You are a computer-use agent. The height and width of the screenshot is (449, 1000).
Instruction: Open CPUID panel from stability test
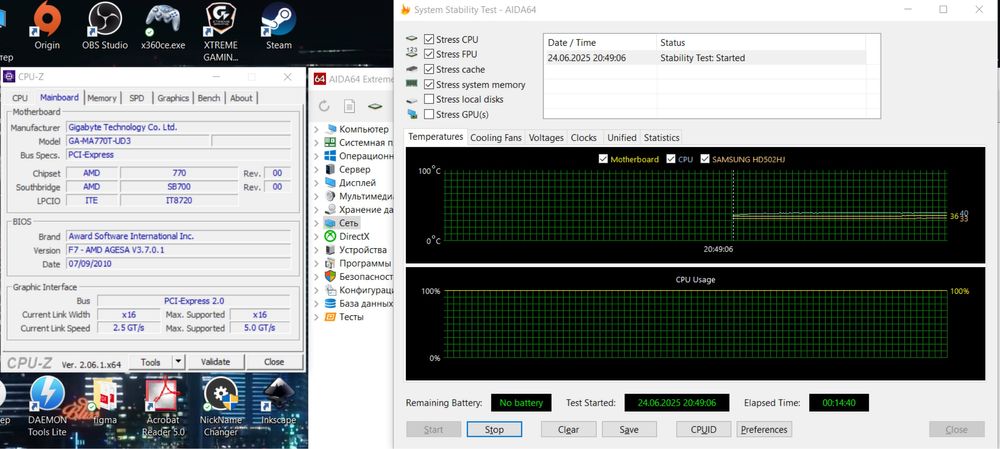(703, 429)
